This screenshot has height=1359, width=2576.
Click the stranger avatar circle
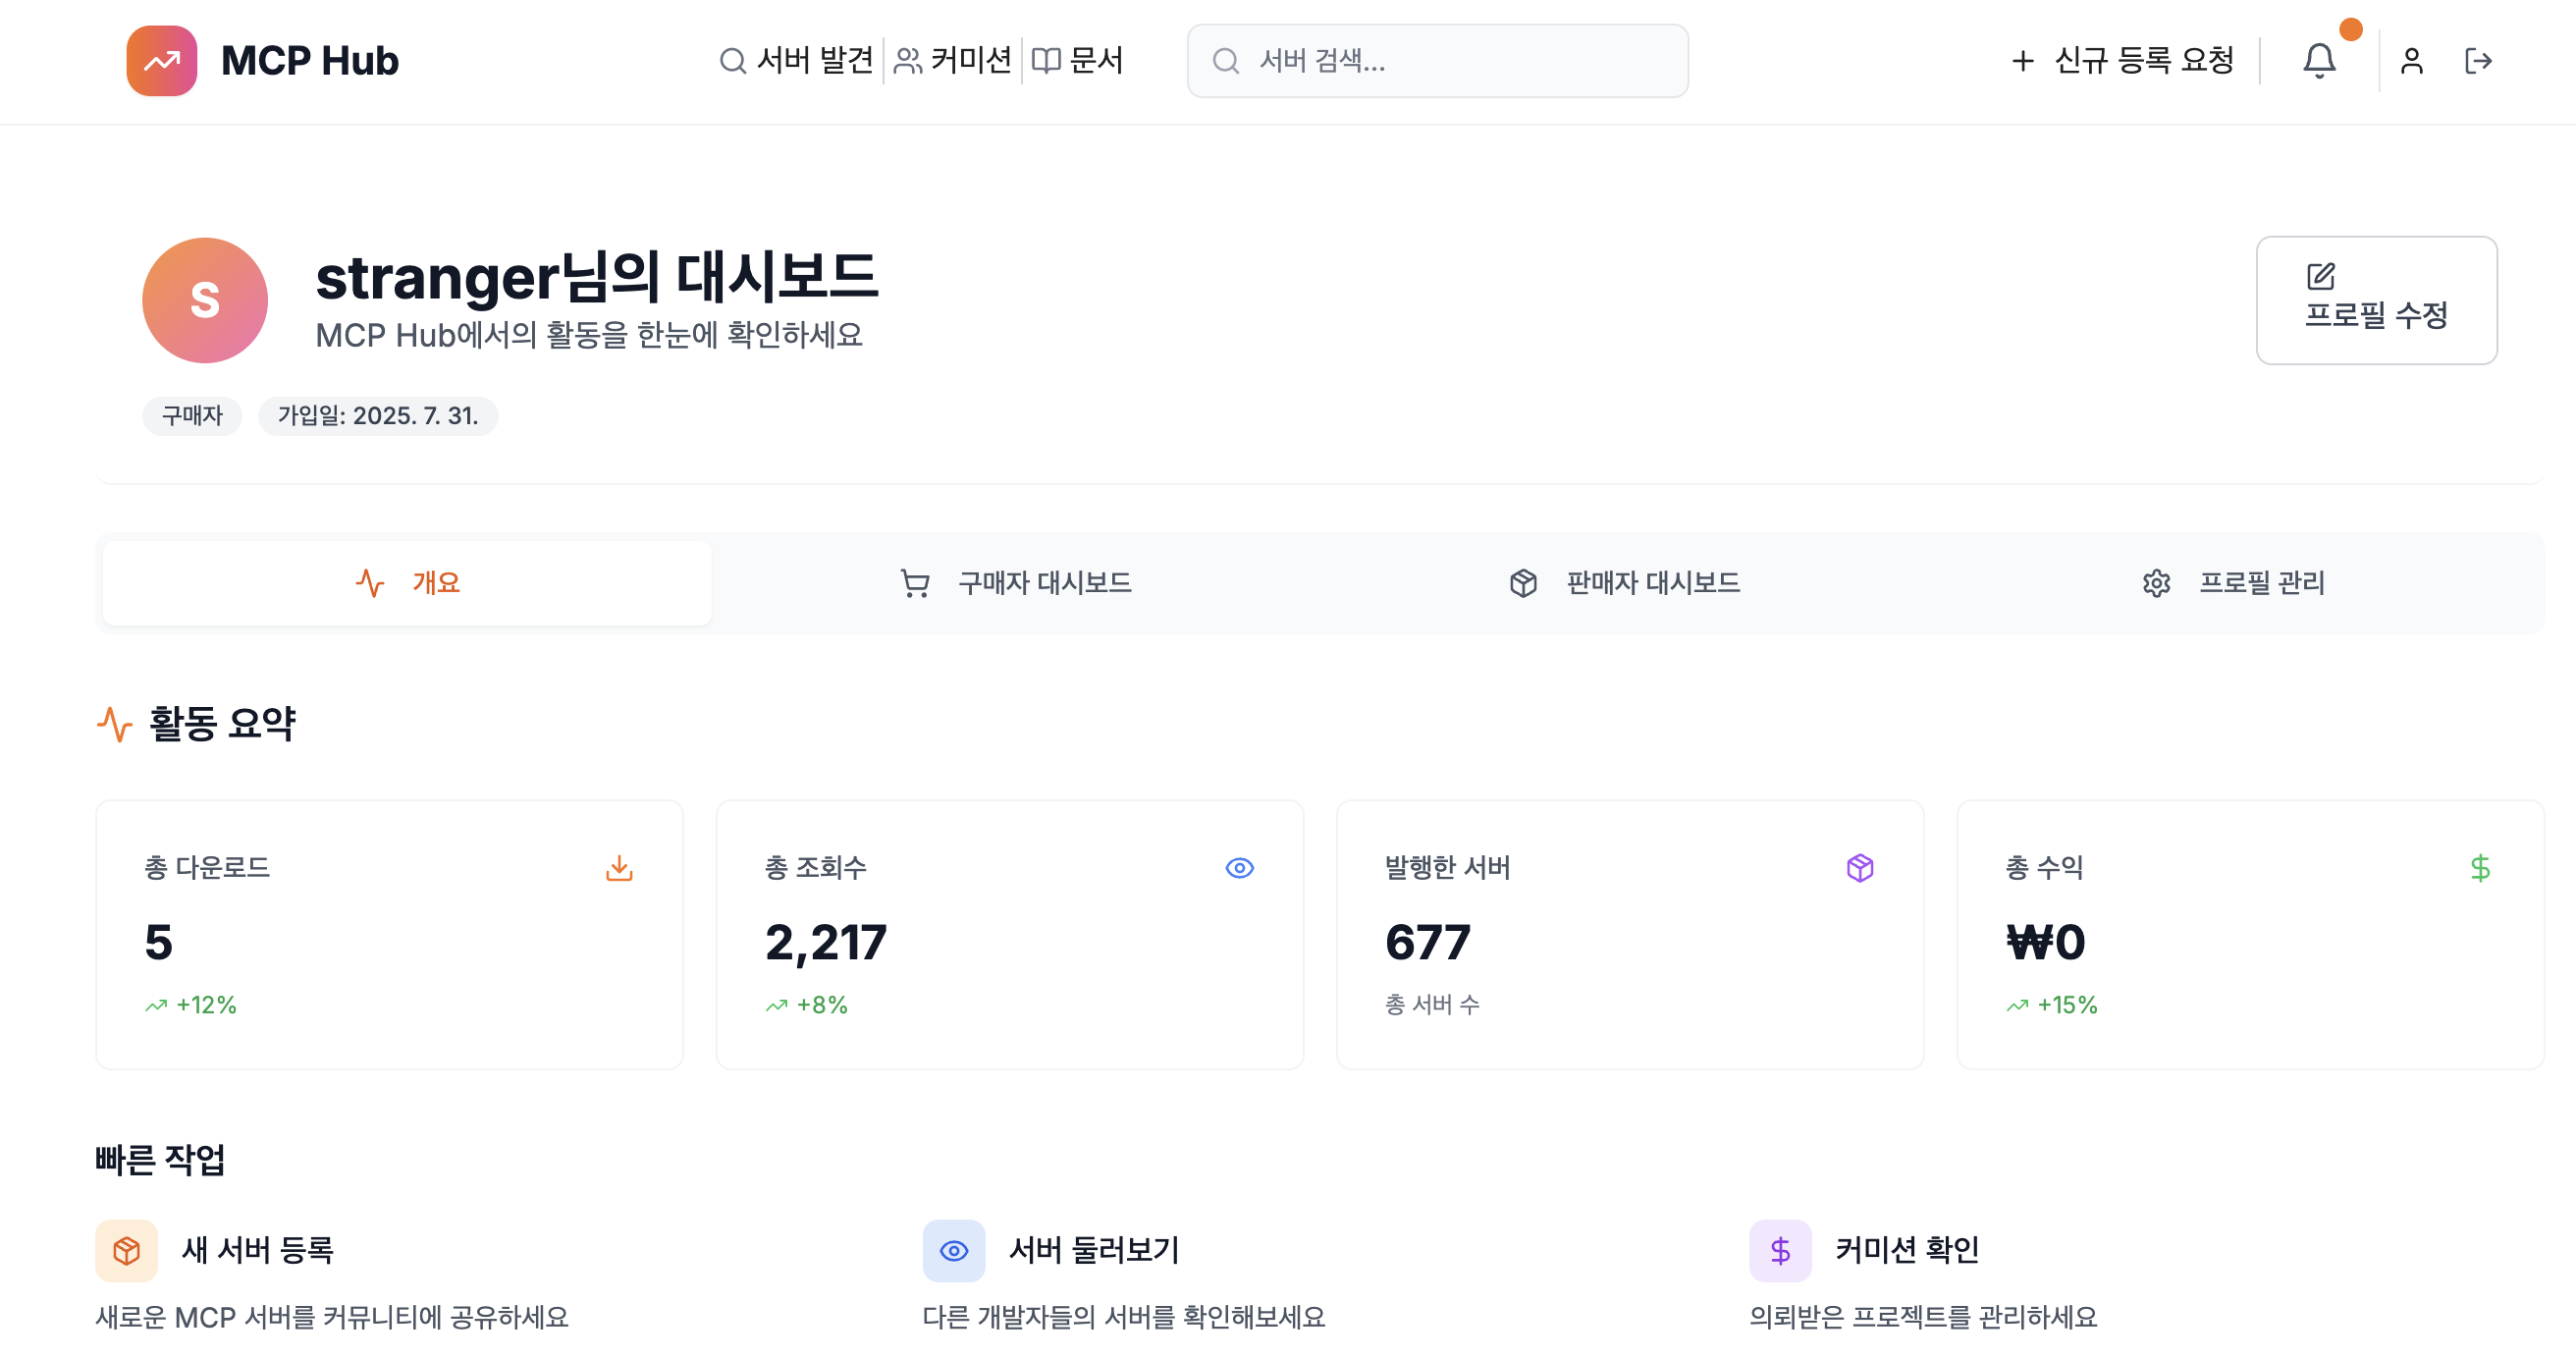pyautogui.click(x=205, y=300)
